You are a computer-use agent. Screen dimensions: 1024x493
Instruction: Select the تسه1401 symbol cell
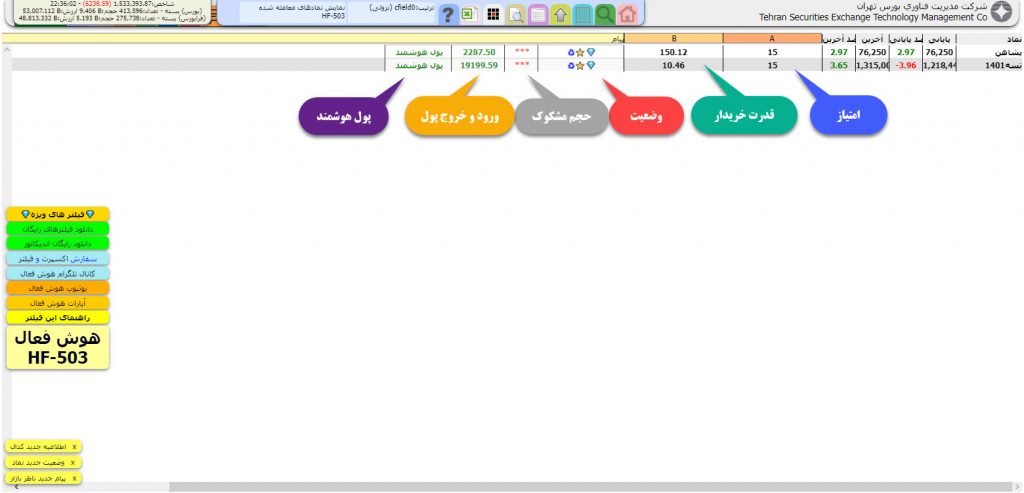(x=989, y=65)
